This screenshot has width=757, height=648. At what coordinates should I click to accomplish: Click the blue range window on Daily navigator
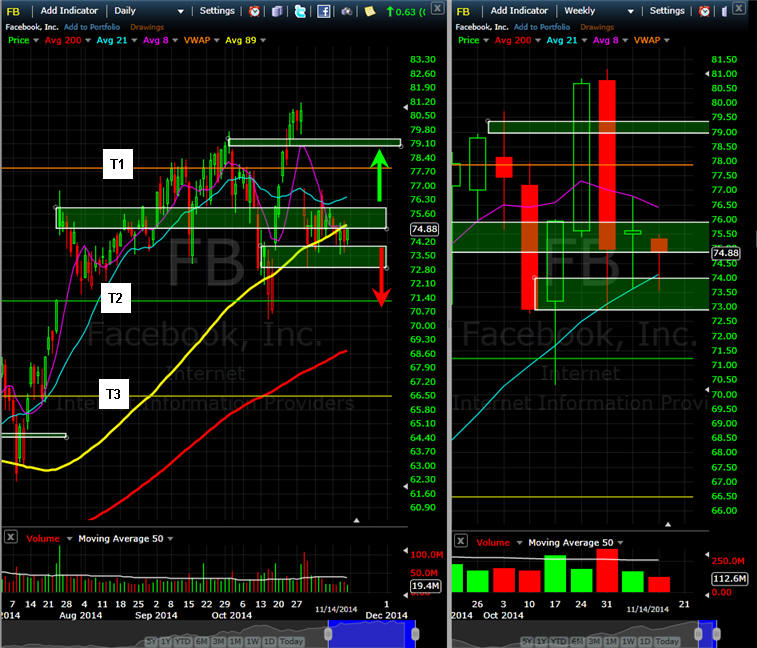coord(372,634)
